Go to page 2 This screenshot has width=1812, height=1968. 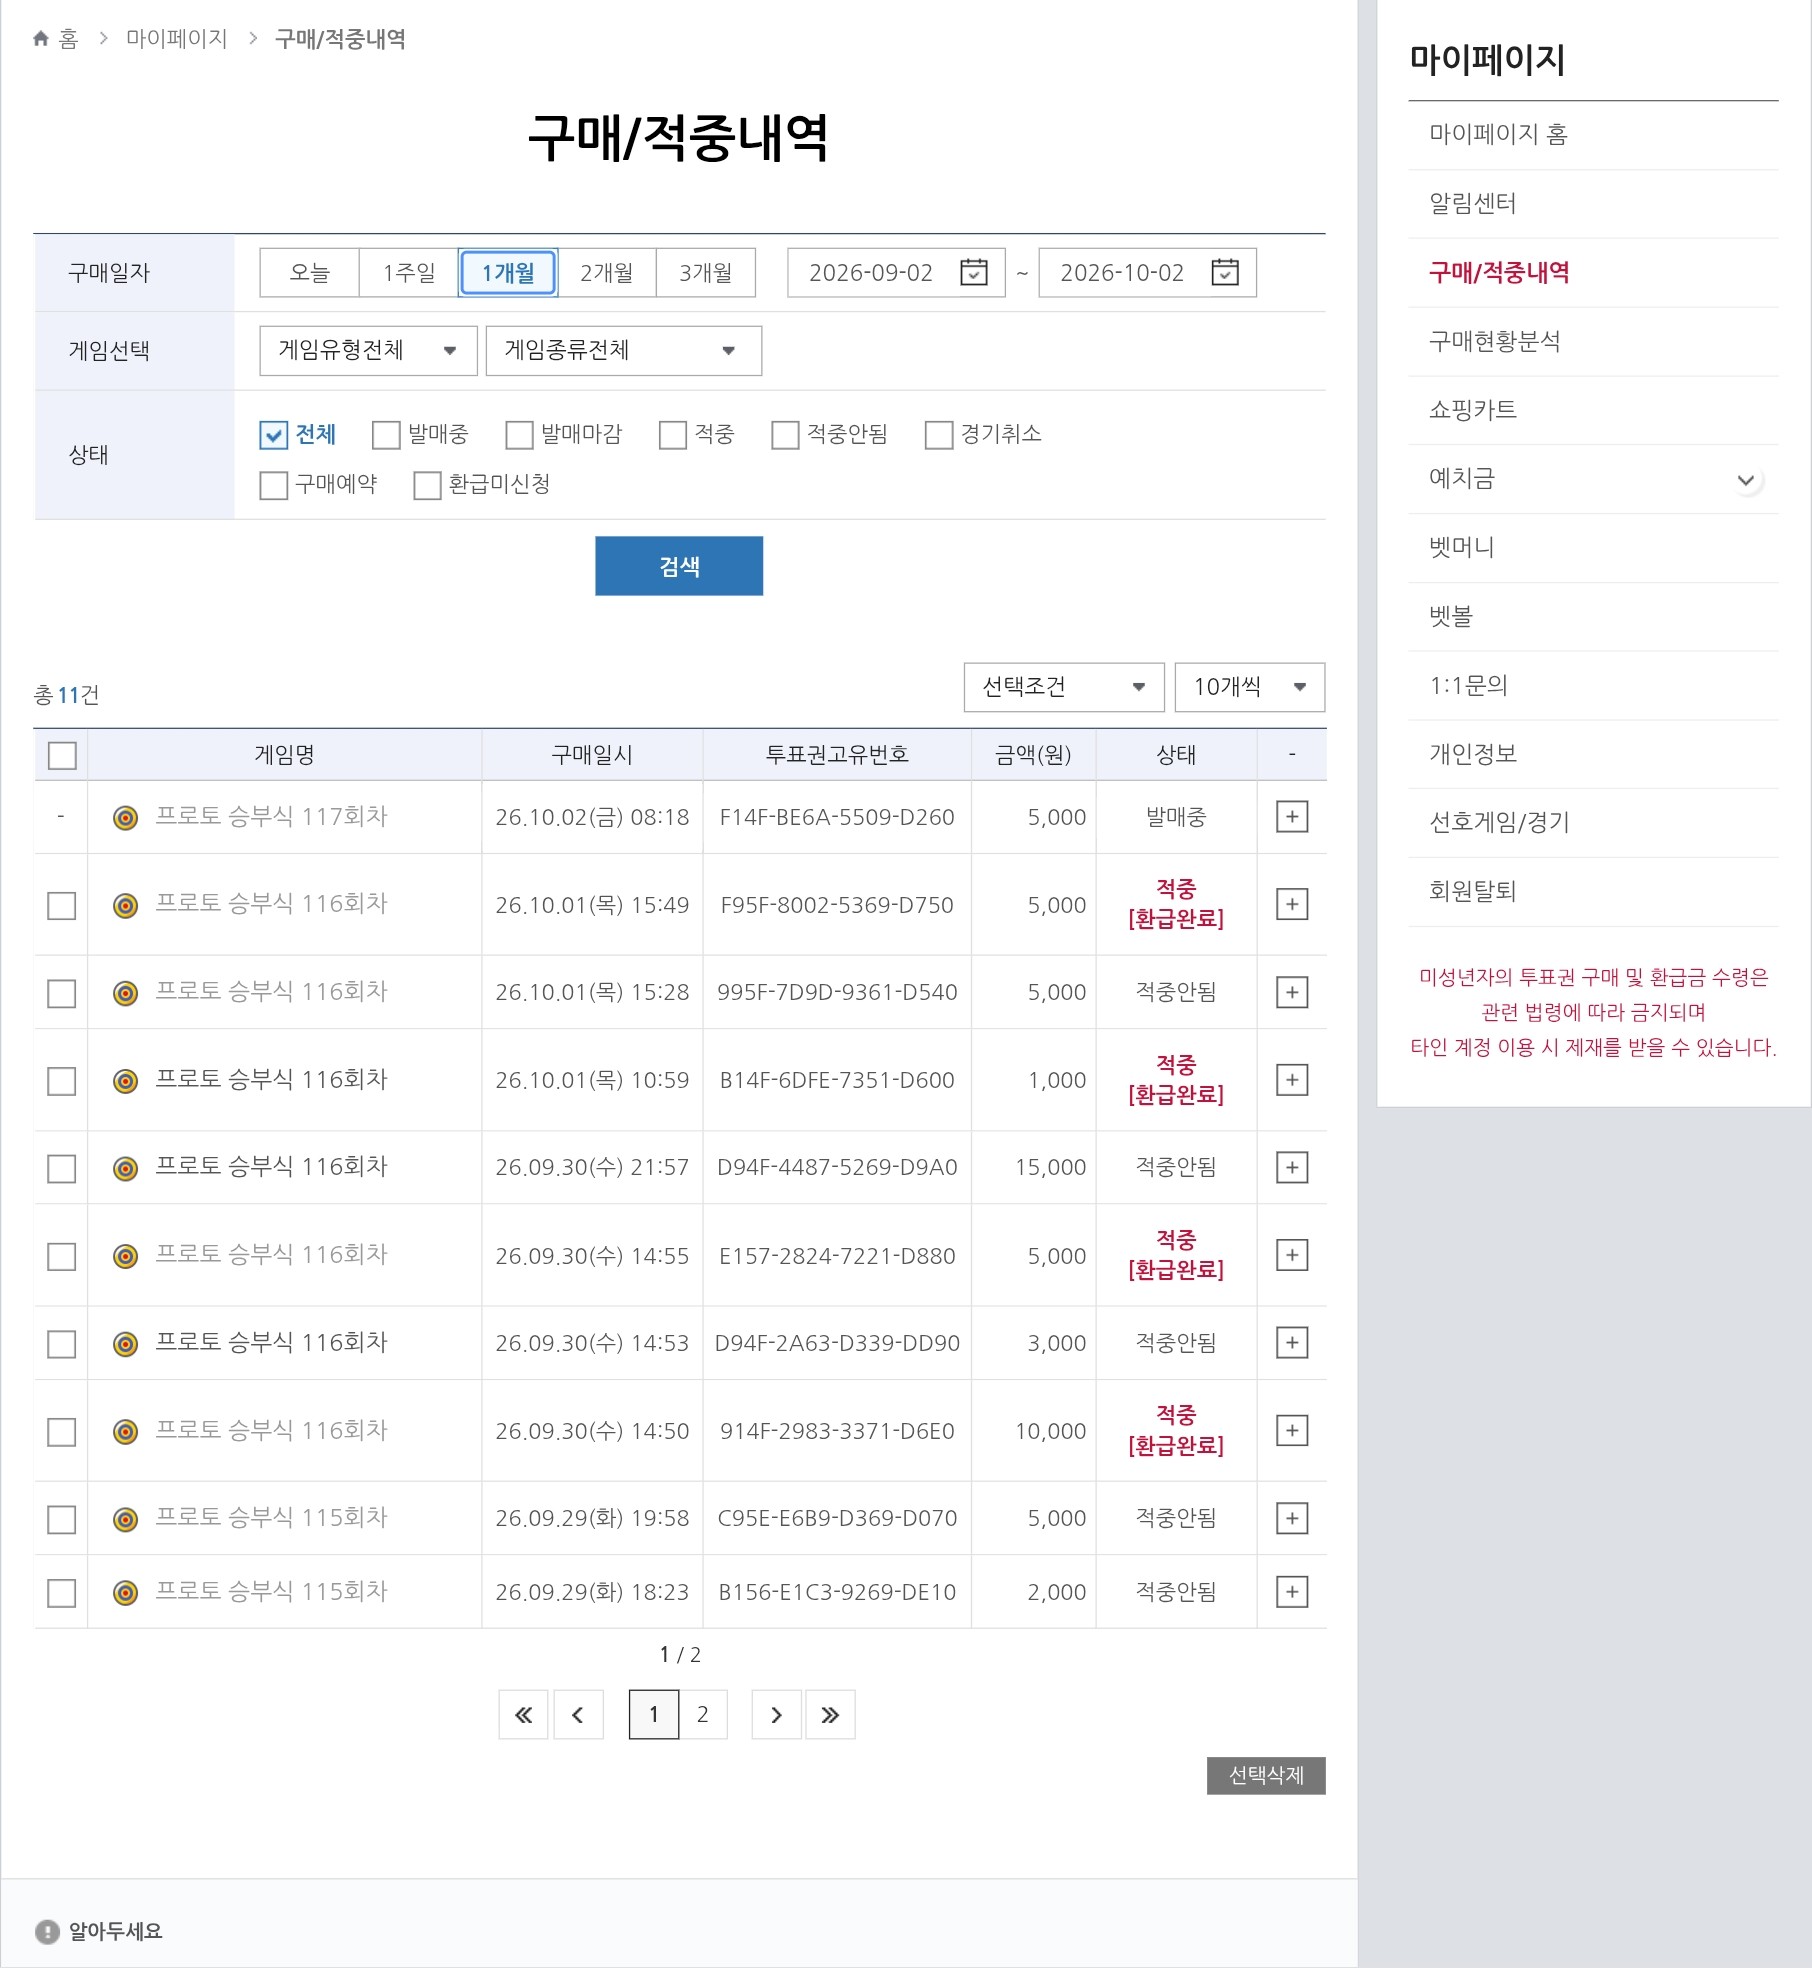pyautogui.click(x=703, y=1715)
